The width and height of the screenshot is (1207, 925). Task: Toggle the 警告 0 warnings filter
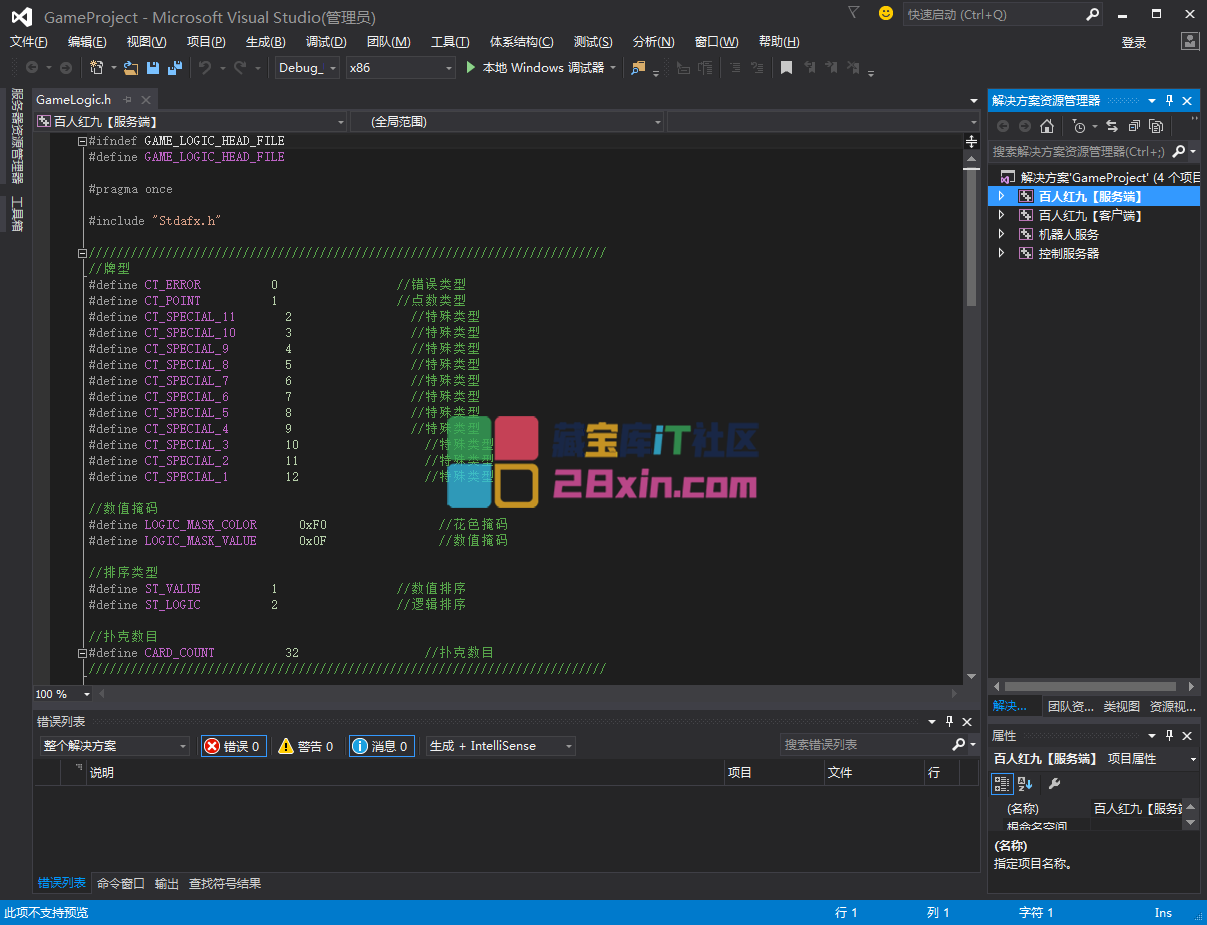tap(307, 746)
